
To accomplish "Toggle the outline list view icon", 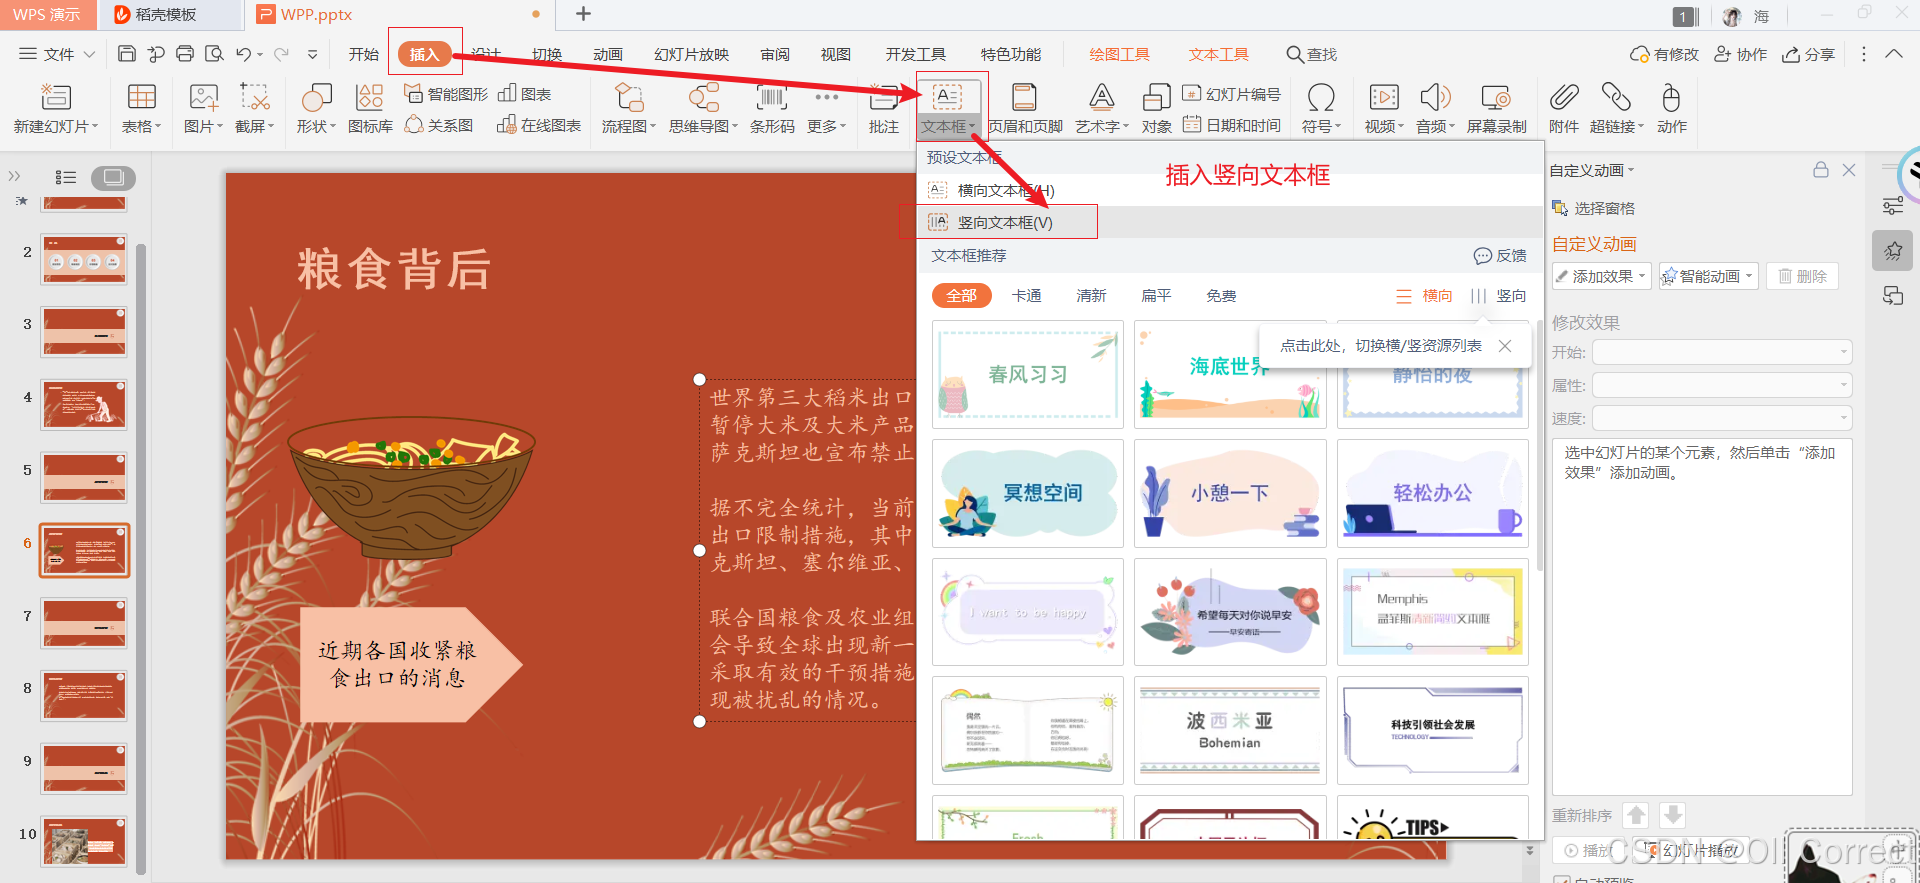I will click(66, 177).
